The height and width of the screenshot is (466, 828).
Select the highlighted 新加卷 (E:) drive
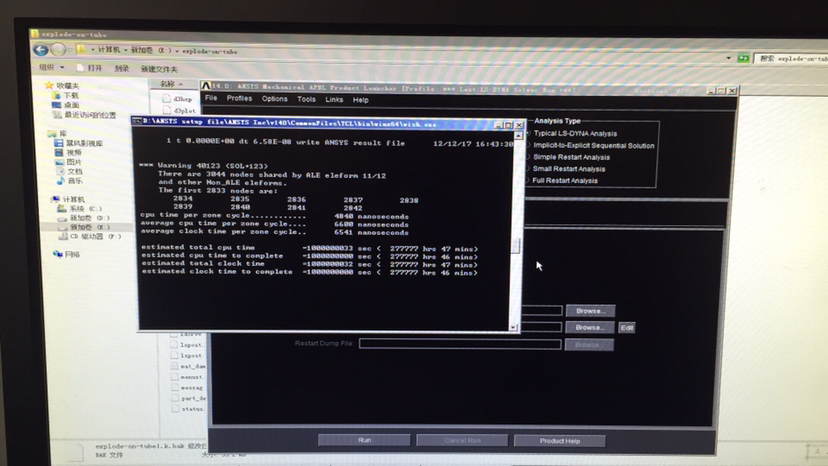[84, 227]
